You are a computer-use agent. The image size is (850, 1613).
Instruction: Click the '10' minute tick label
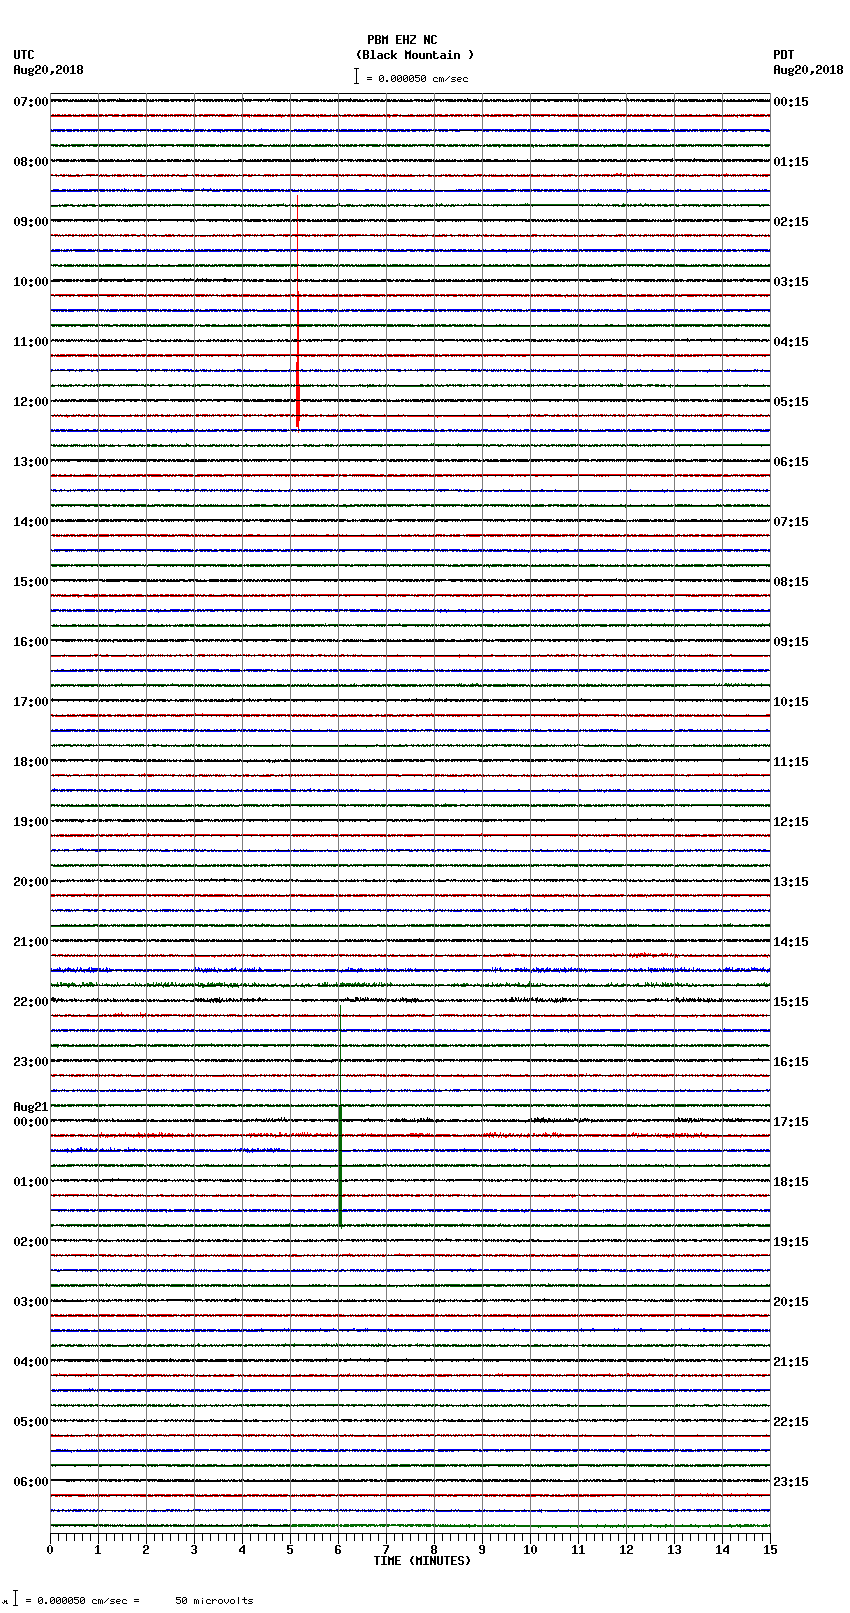pos(530,1550)
